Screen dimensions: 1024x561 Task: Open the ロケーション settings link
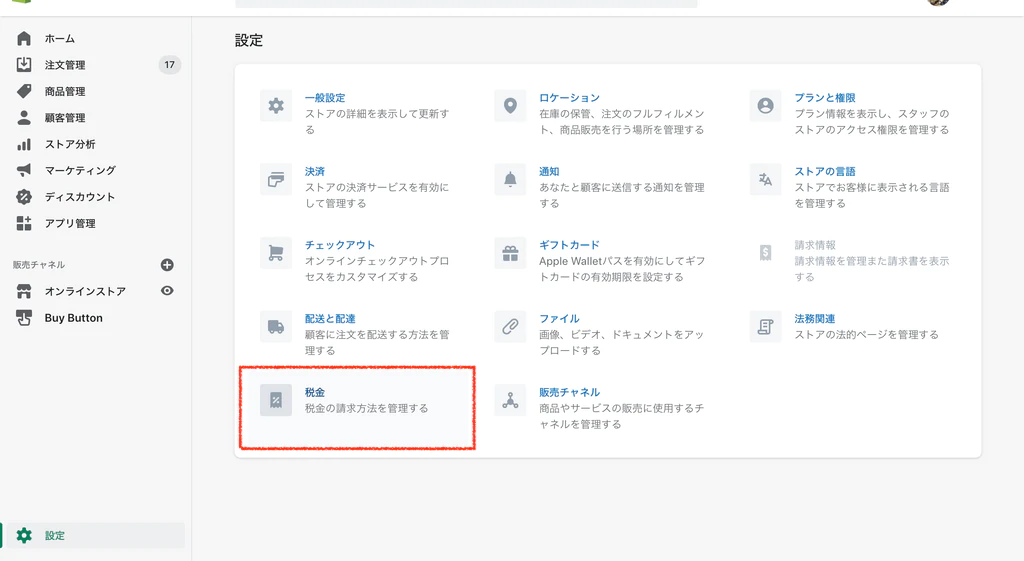[x=569, y=98]
